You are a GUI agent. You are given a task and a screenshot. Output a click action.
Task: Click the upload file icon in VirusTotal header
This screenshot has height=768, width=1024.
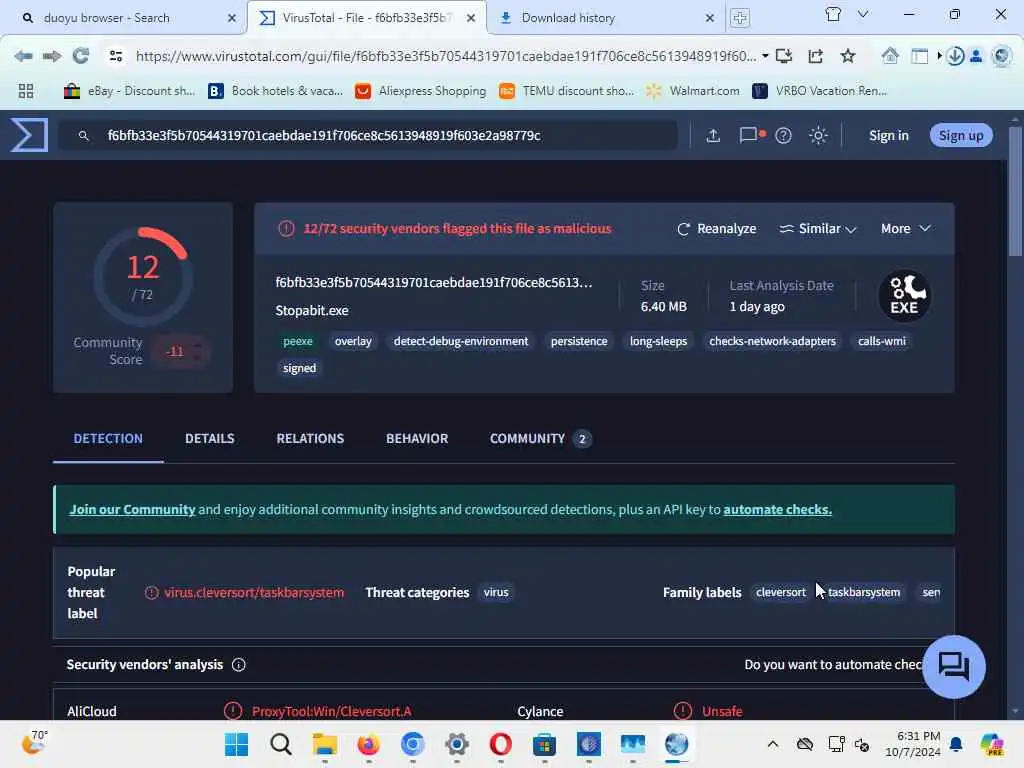pyautogui.click(x=713, y=135)
